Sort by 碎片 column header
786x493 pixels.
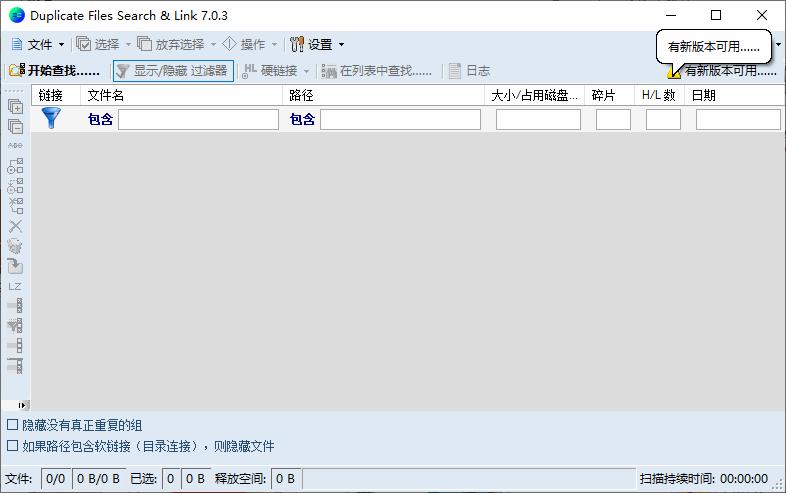click(610, 95)
